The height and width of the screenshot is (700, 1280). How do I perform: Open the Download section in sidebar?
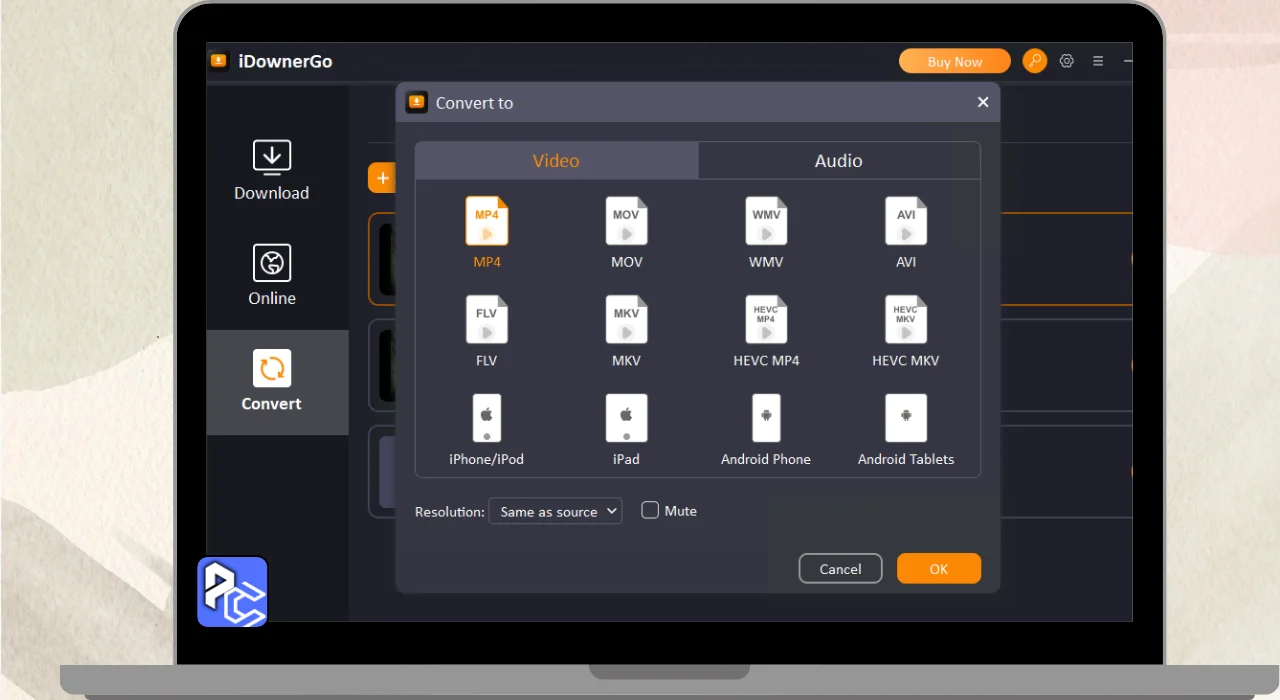point(271,171)
